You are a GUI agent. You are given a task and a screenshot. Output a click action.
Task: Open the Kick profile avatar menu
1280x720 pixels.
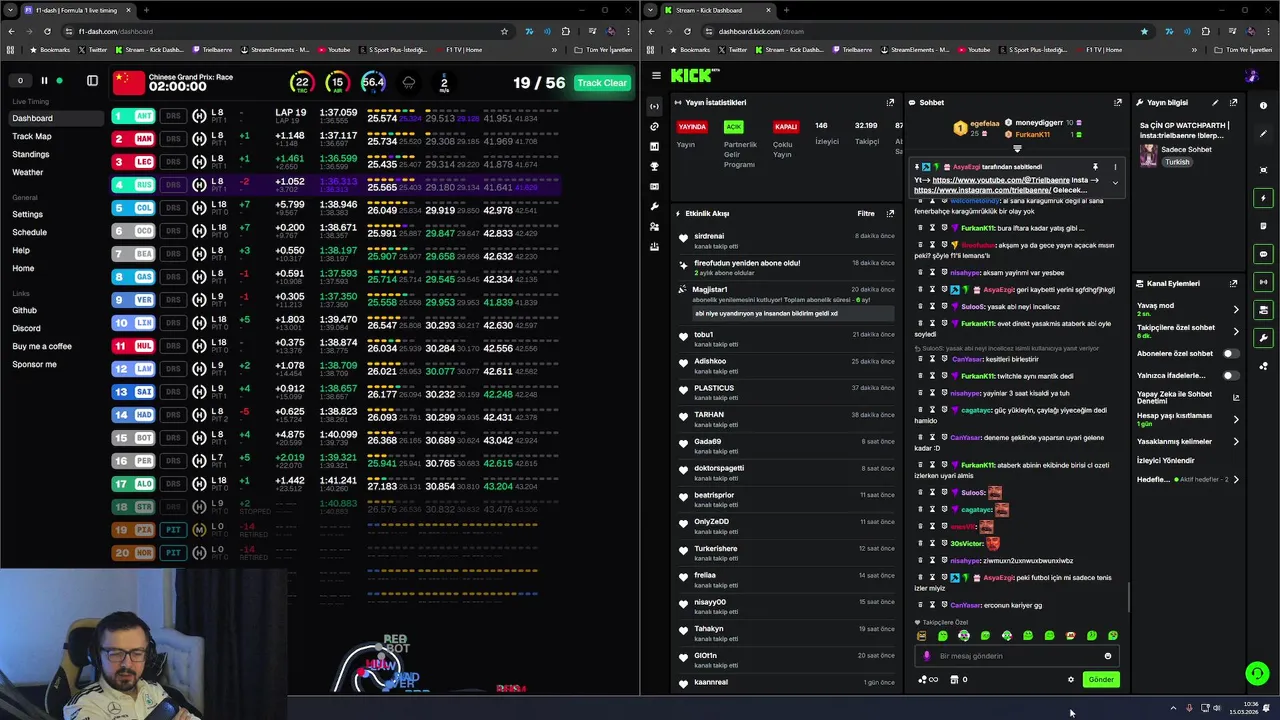coord(1252,75)
